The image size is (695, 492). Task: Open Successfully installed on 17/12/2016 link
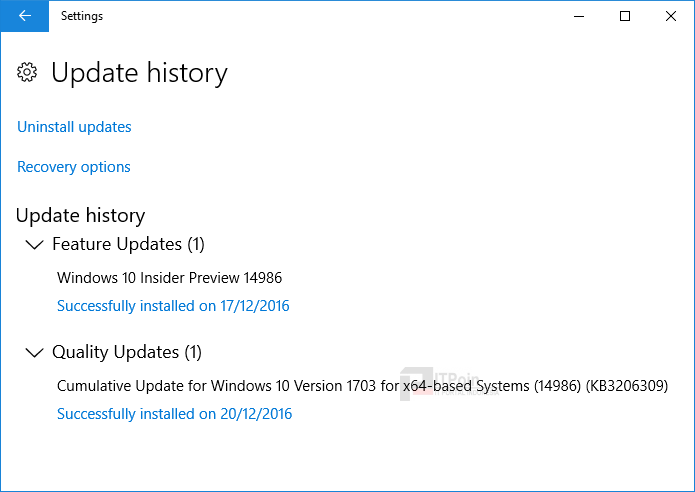click(173, 306)
